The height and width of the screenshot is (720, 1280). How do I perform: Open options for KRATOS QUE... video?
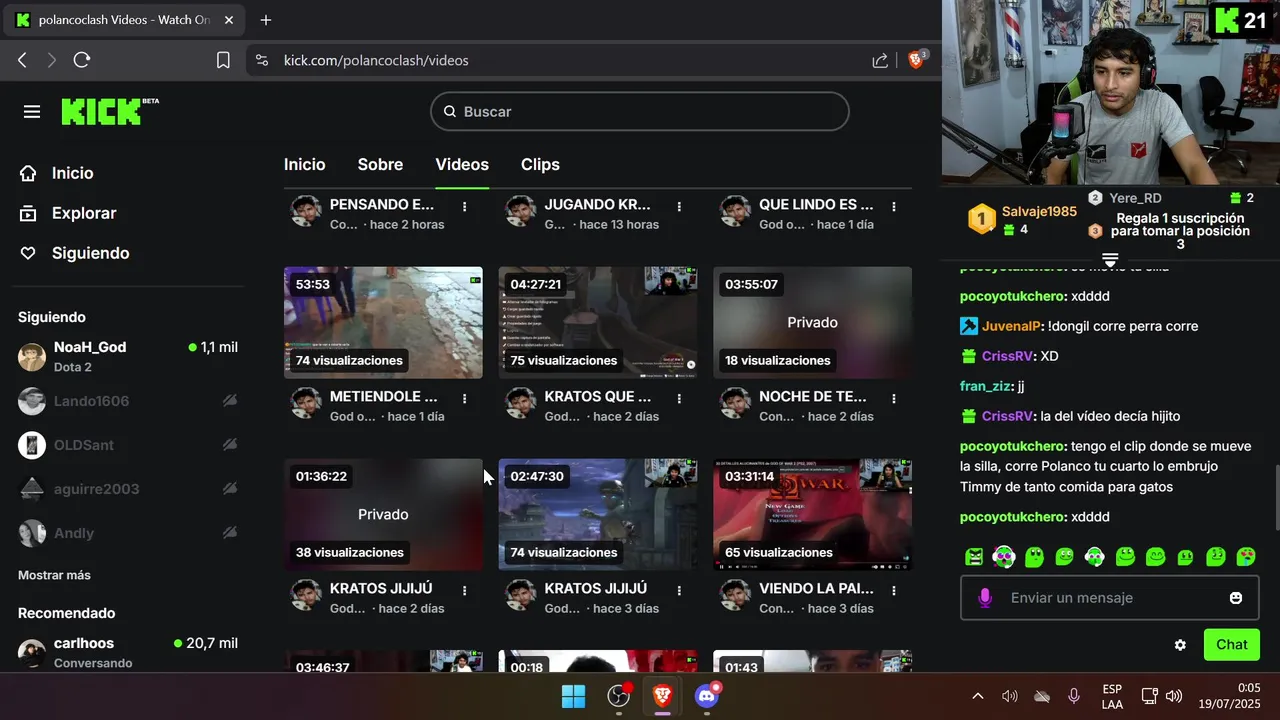click(679, 398)
